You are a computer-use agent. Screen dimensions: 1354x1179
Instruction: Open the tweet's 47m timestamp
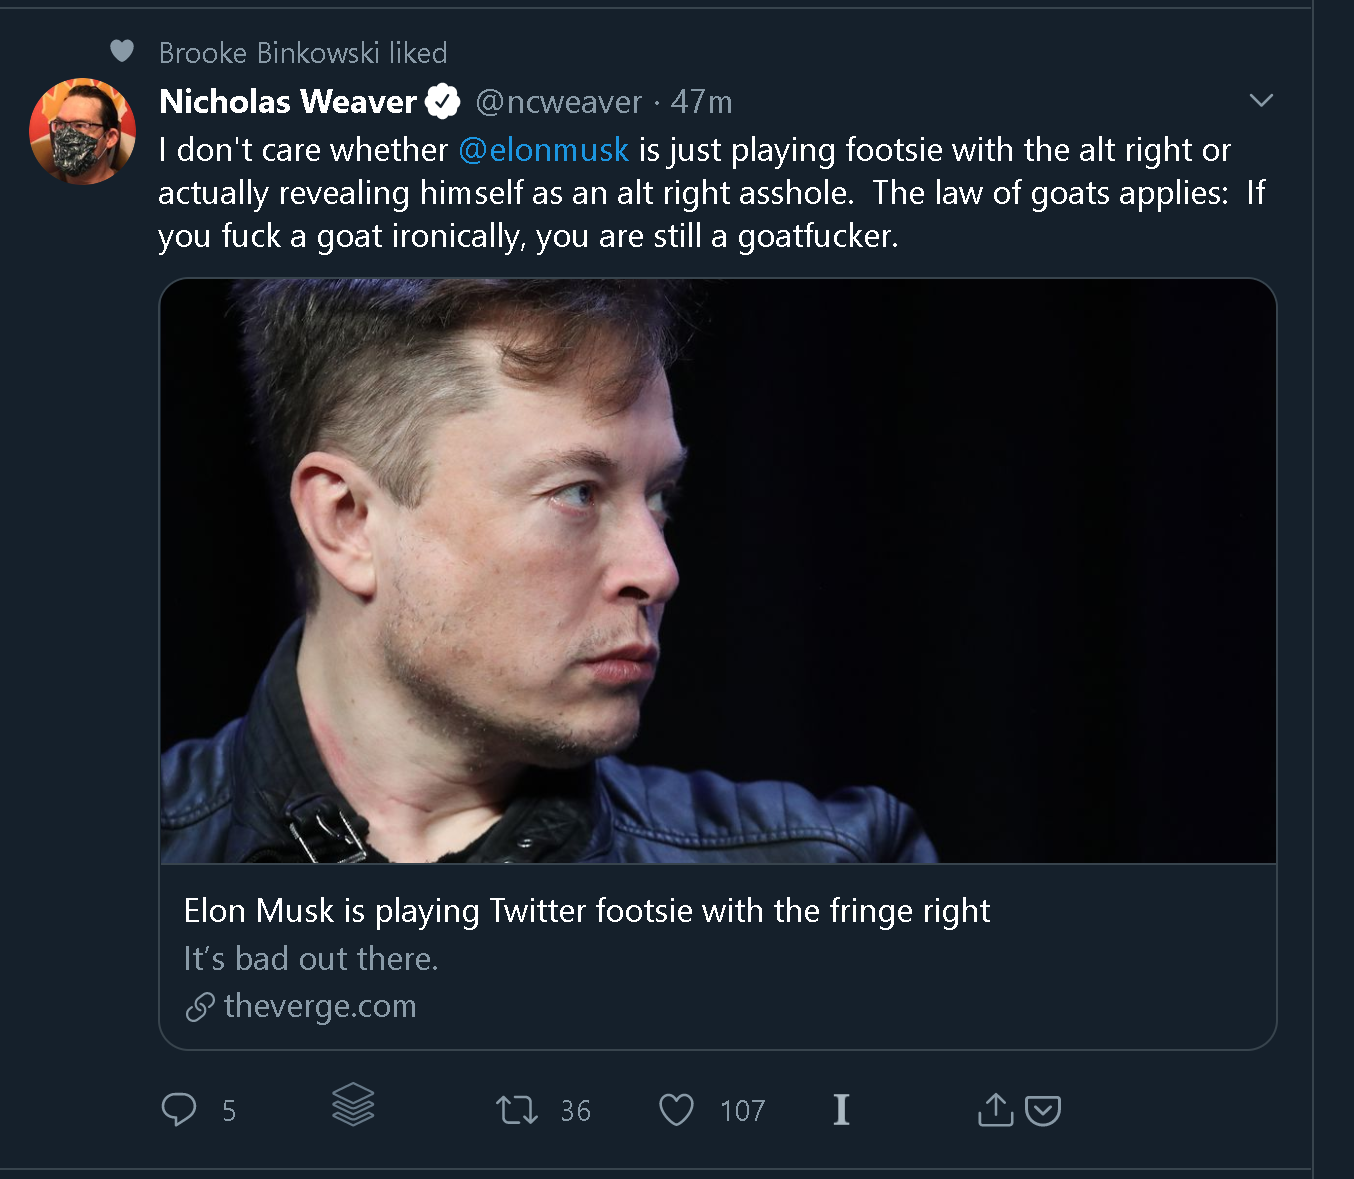point(701,102)
